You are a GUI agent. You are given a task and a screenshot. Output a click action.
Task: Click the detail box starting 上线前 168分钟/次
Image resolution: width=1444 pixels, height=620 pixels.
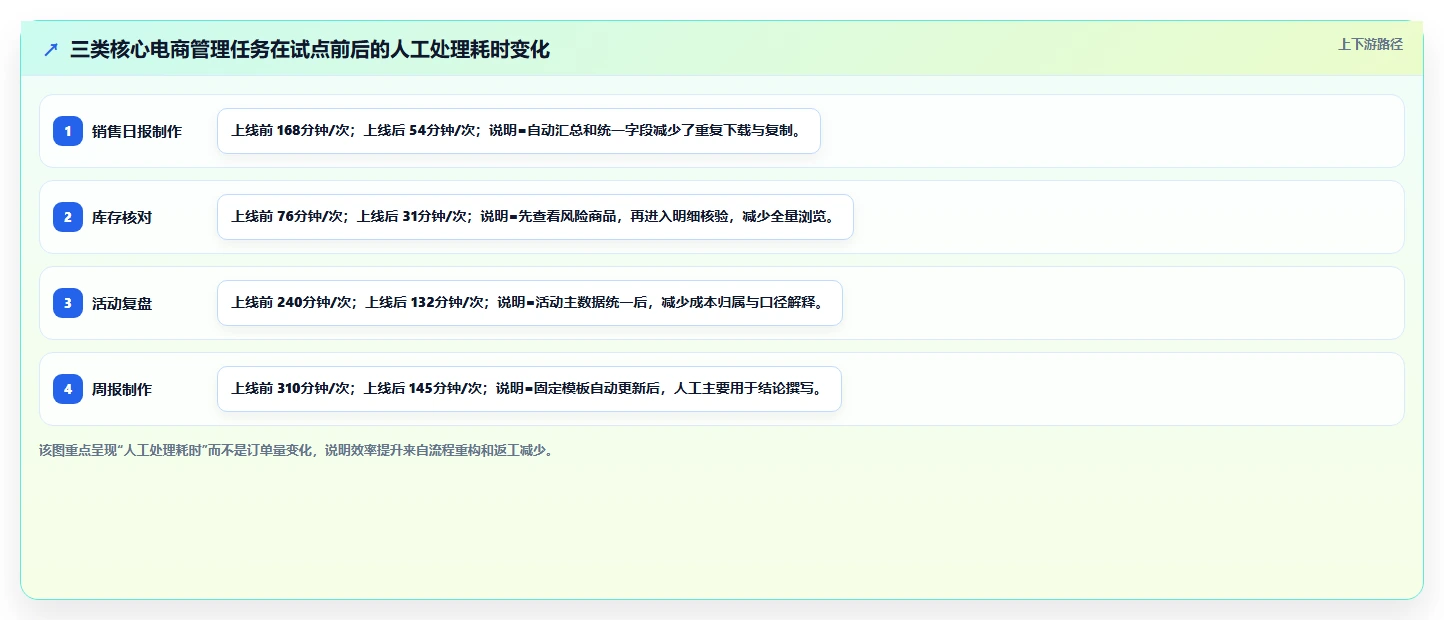click(519, 131)
